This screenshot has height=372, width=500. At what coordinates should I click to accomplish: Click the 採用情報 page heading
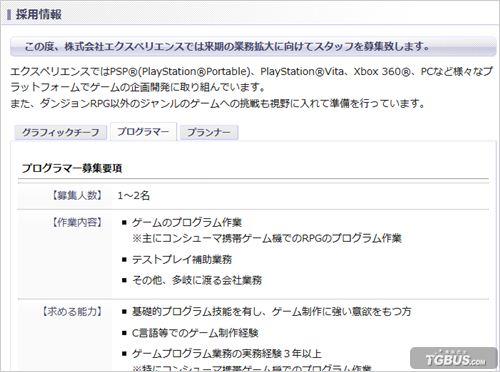point(39,14)
